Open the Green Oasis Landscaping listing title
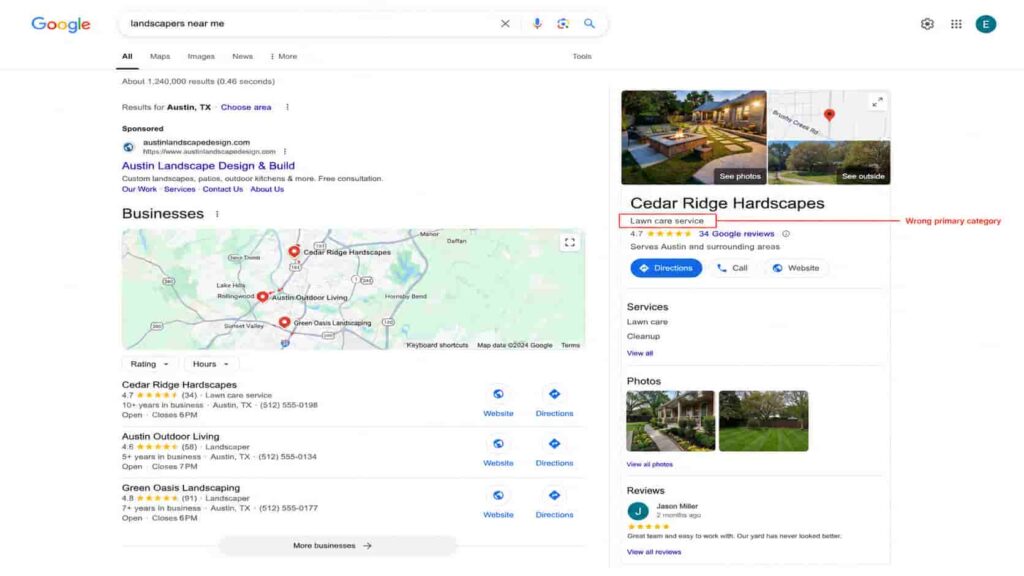The width and height of the screenshot is (1024, 576). tap(181, 488)
